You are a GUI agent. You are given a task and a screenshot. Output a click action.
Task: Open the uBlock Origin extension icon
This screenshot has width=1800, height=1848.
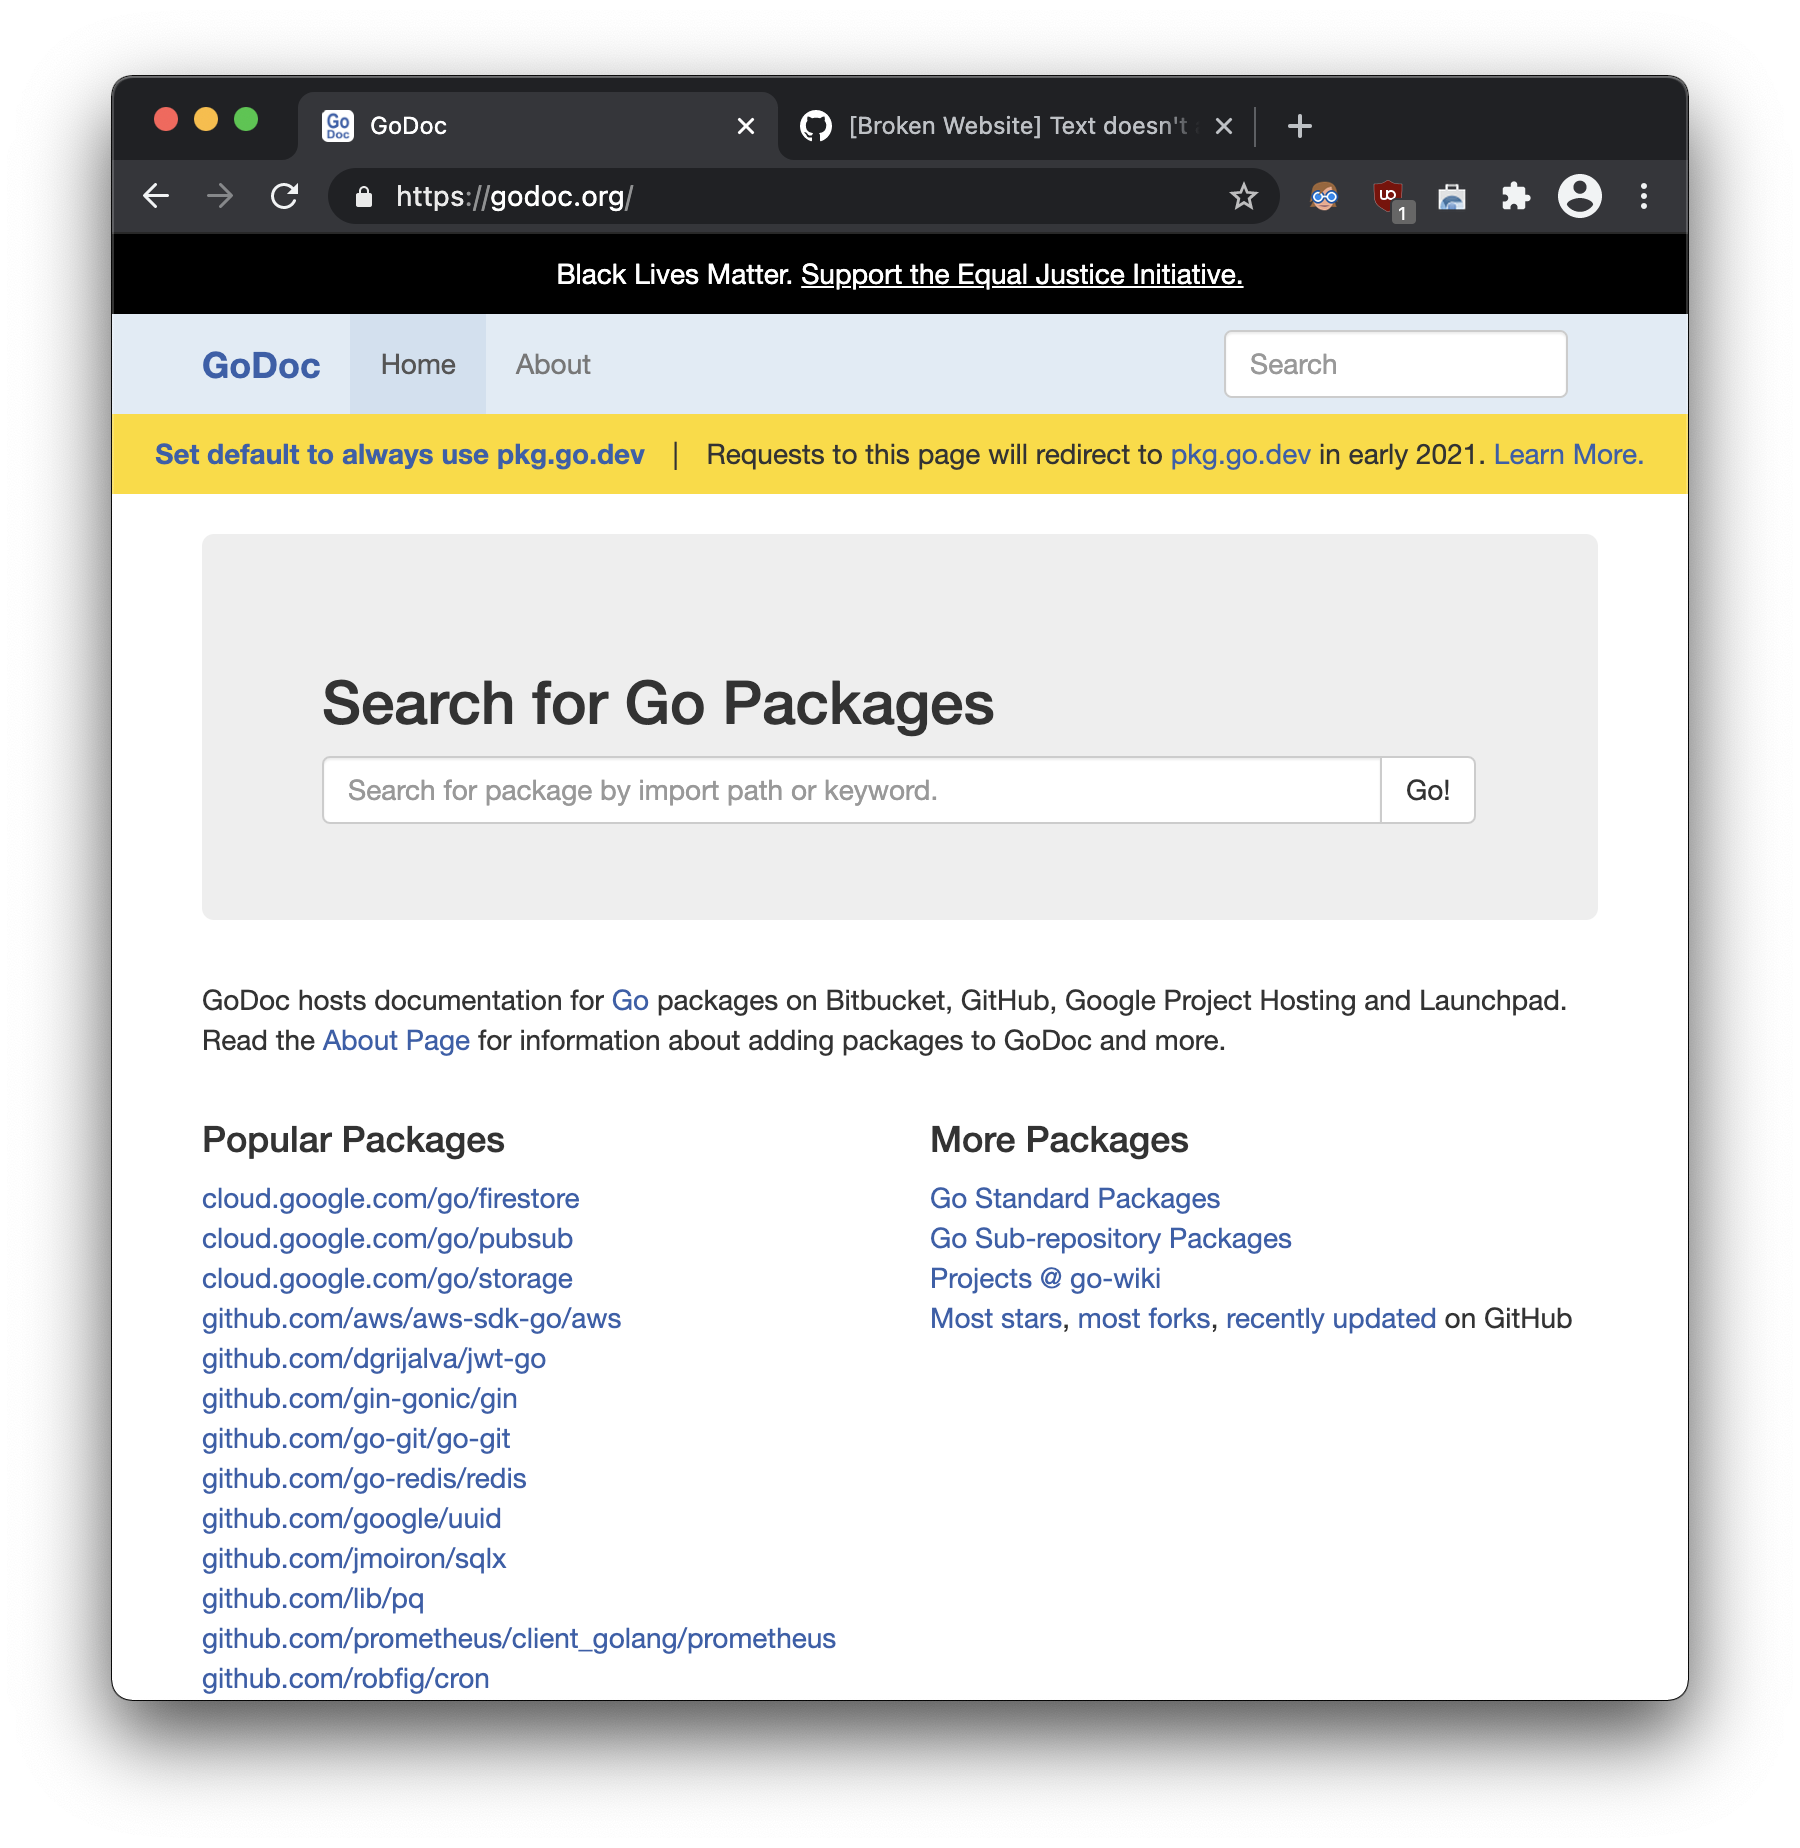point(1388,197)
